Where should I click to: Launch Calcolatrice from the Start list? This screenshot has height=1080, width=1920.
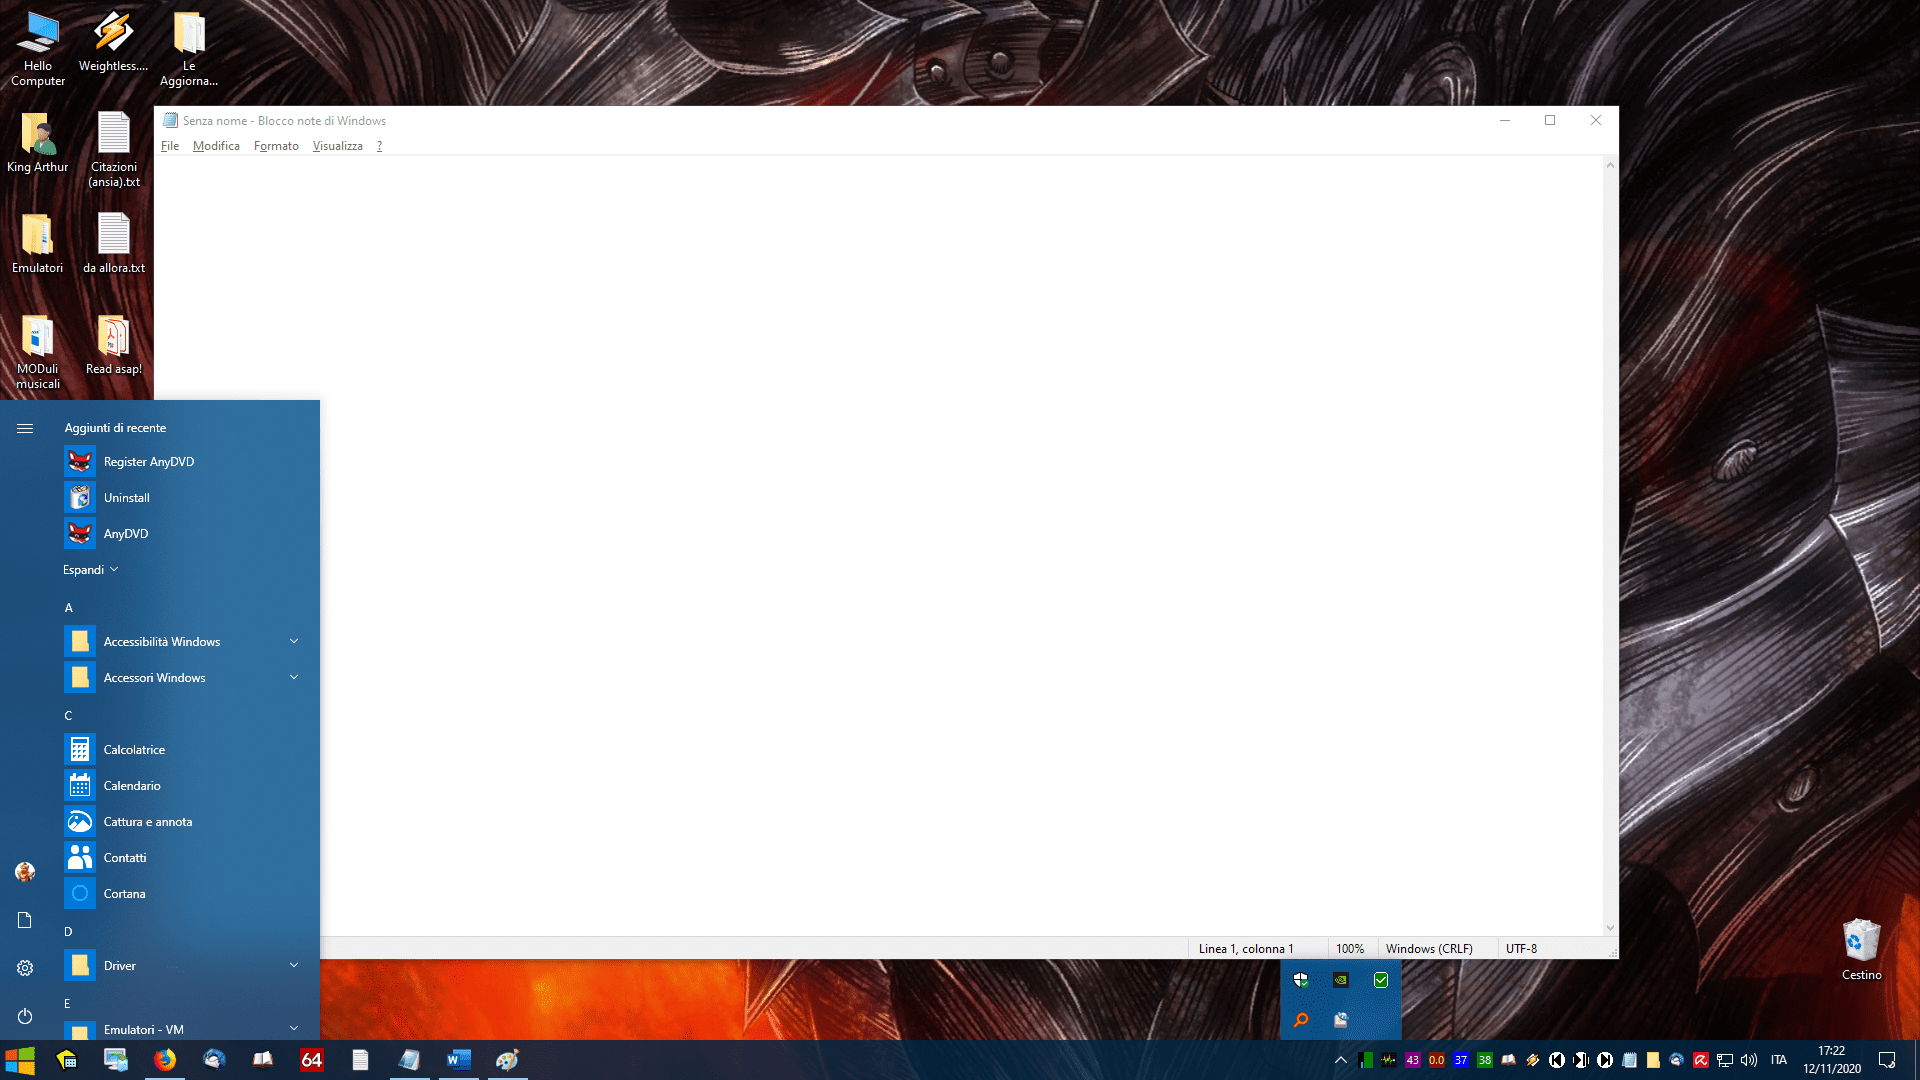coord(133,750)
